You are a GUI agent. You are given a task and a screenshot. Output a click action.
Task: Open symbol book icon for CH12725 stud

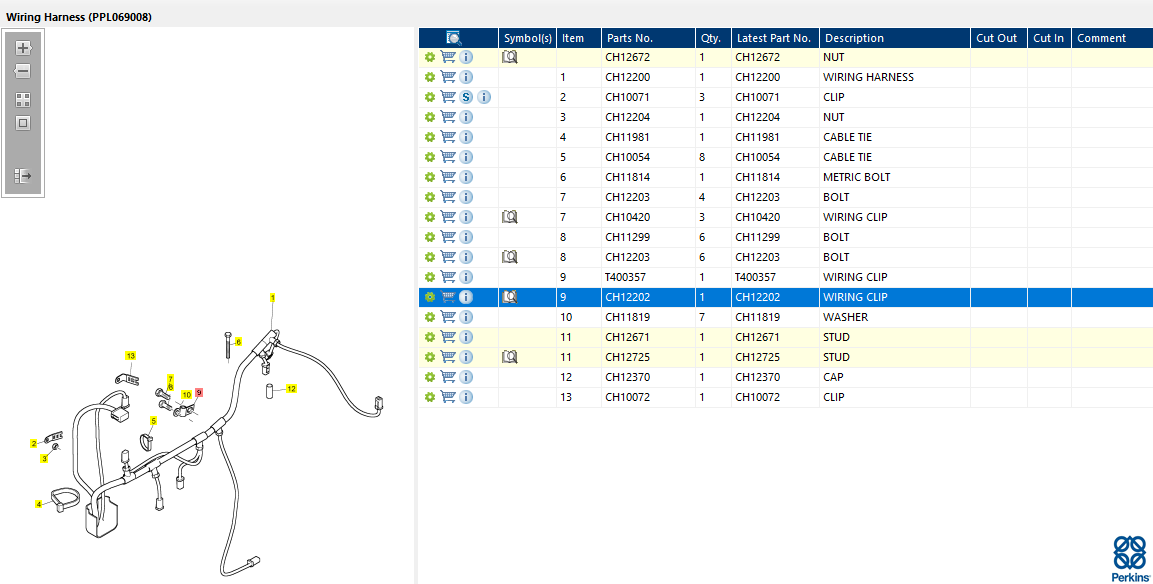coord(509,357)
